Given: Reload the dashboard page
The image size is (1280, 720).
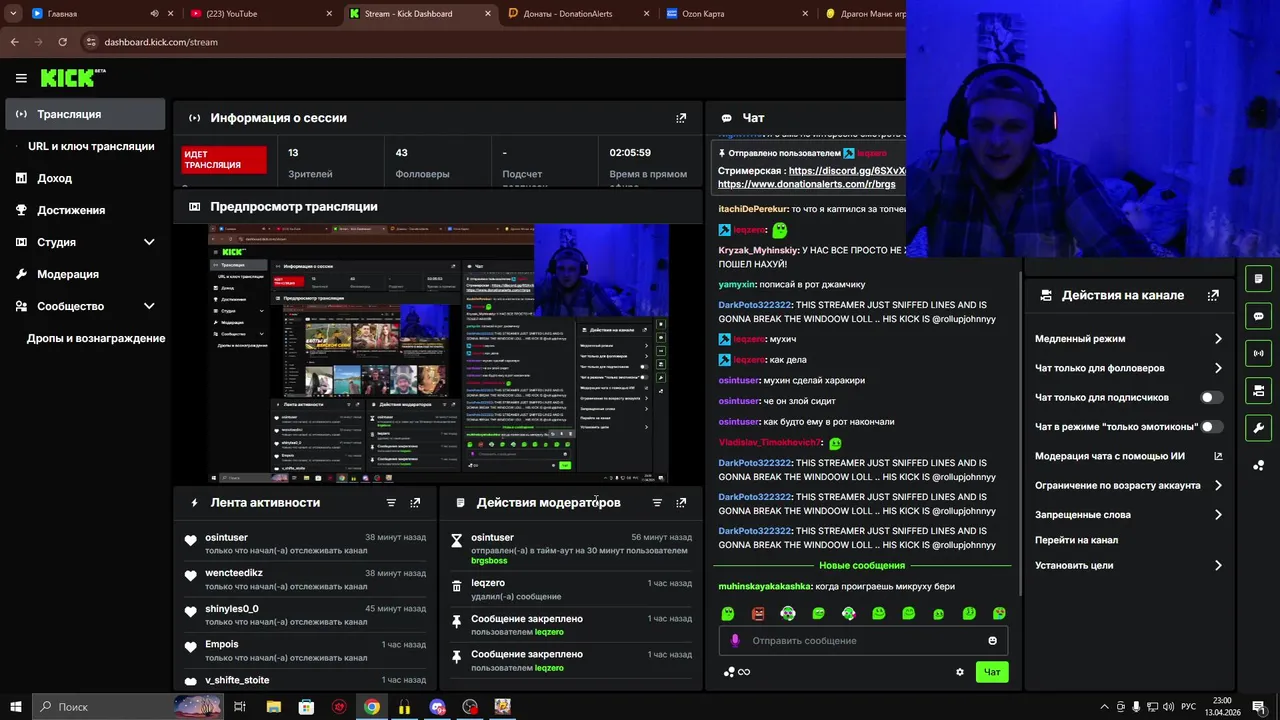Looking at the screenshot, I should click(62, 42).
